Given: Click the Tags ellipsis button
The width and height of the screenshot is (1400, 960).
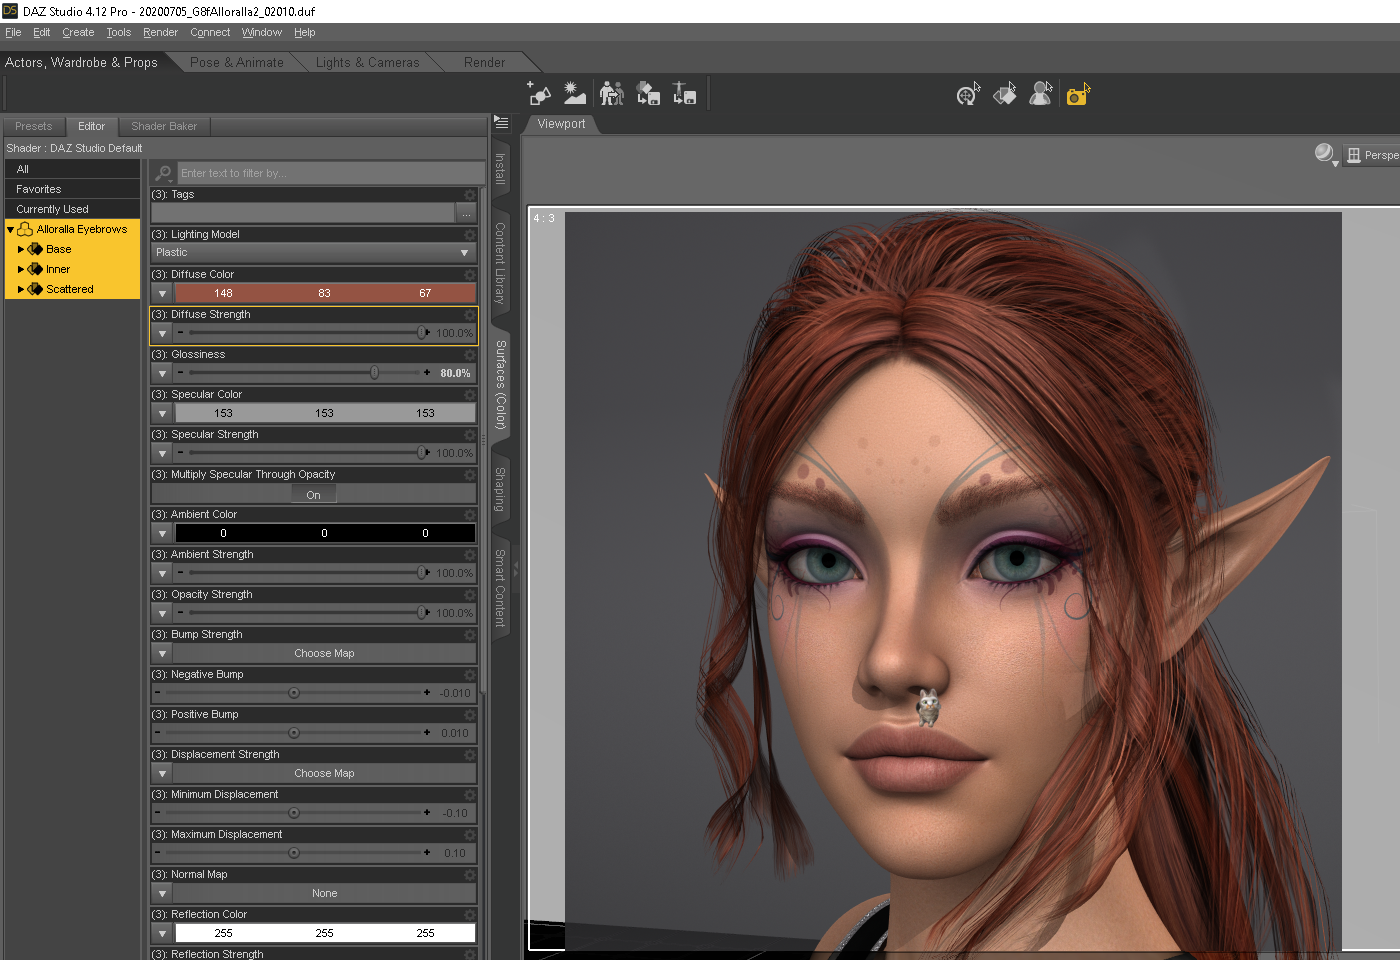Looking at the screenshot, I should pos(466,213).
